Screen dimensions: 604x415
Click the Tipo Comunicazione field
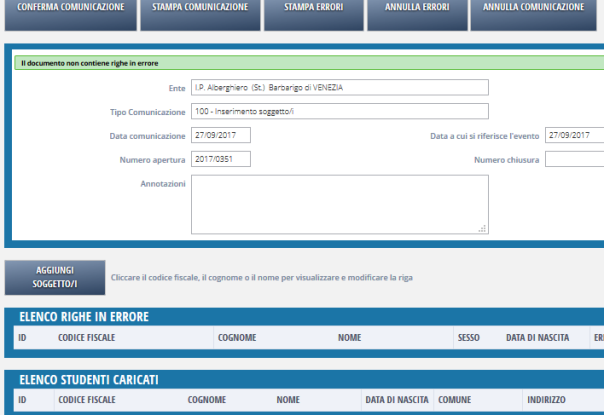(339, 111)
